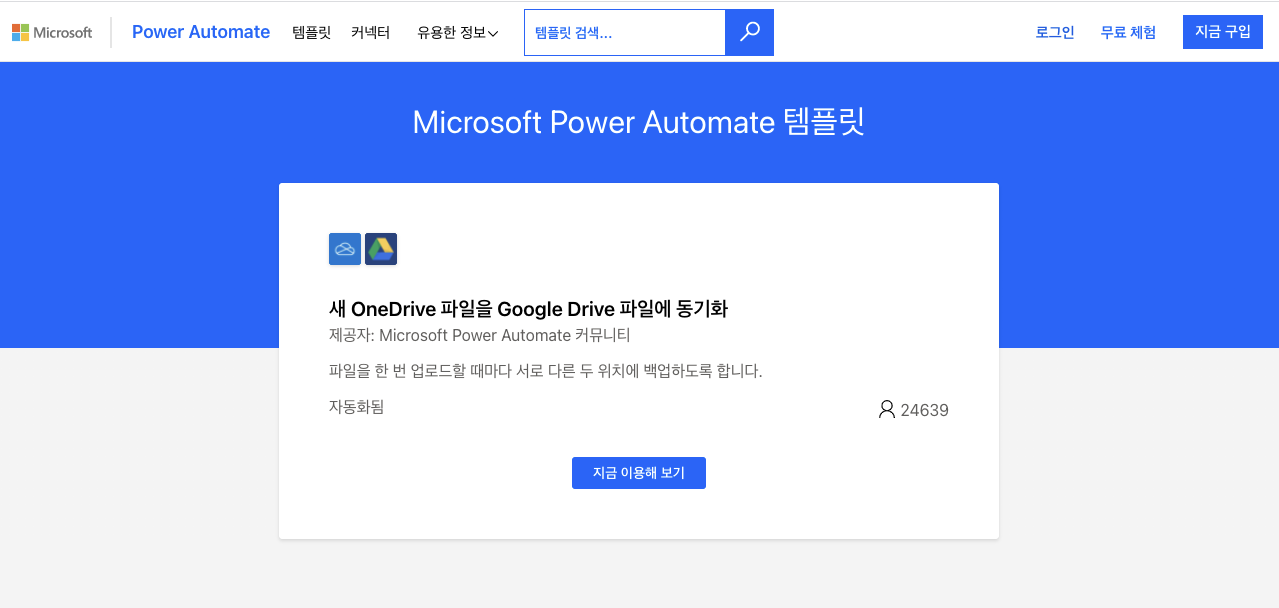The height and width of the screenshot is (608, 1279).
Task: Click the OneDrive cloud icon
Action: (345, 249)
